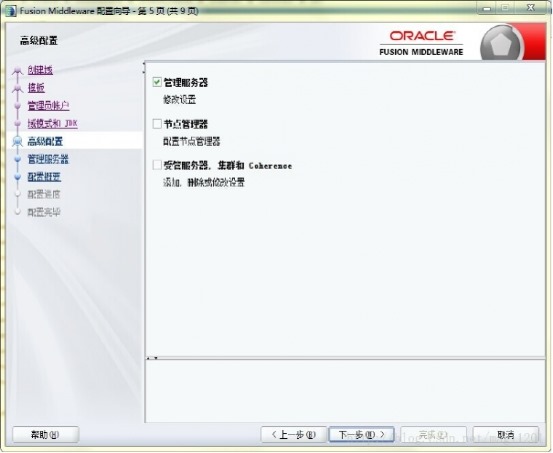Click the 帮助 button
Screen dimensions: 553x453
45,435
